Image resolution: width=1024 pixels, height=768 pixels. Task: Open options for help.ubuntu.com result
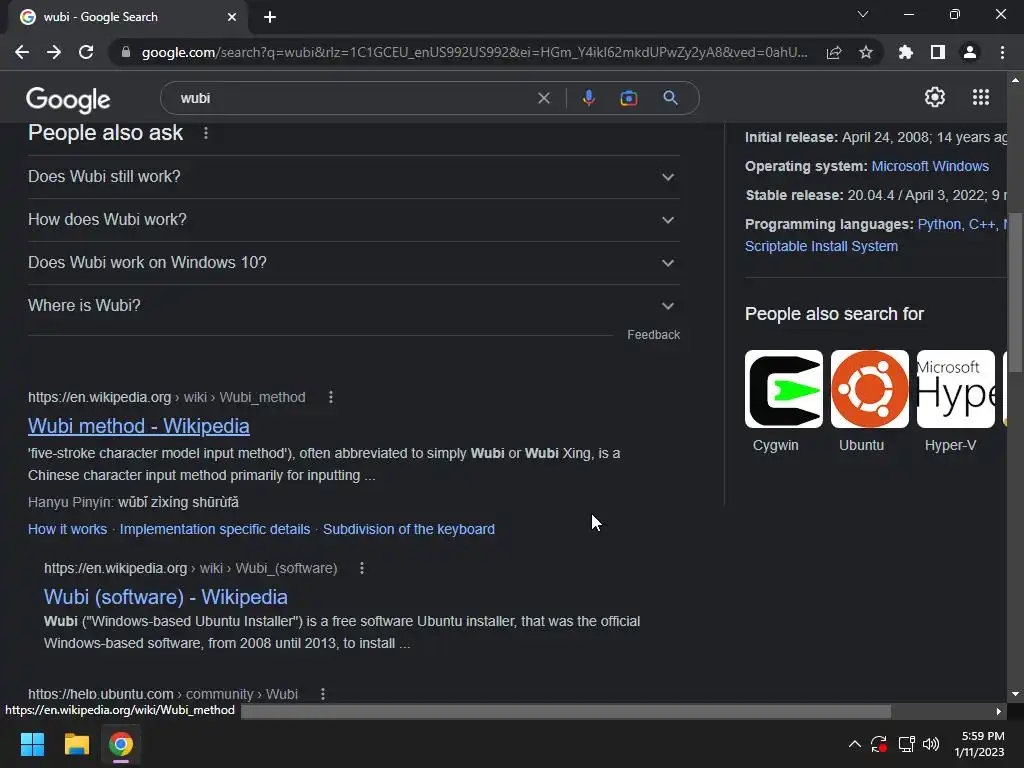323,694
